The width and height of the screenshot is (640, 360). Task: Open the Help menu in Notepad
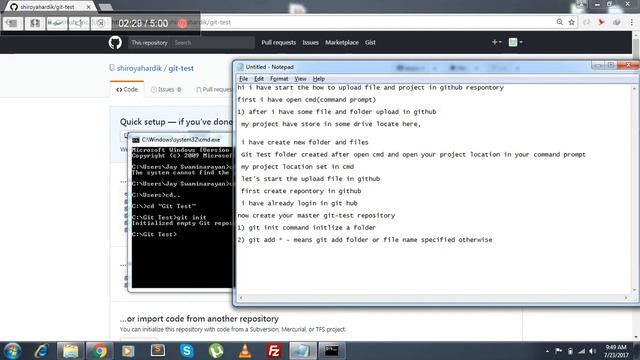[x=318, y=79]
